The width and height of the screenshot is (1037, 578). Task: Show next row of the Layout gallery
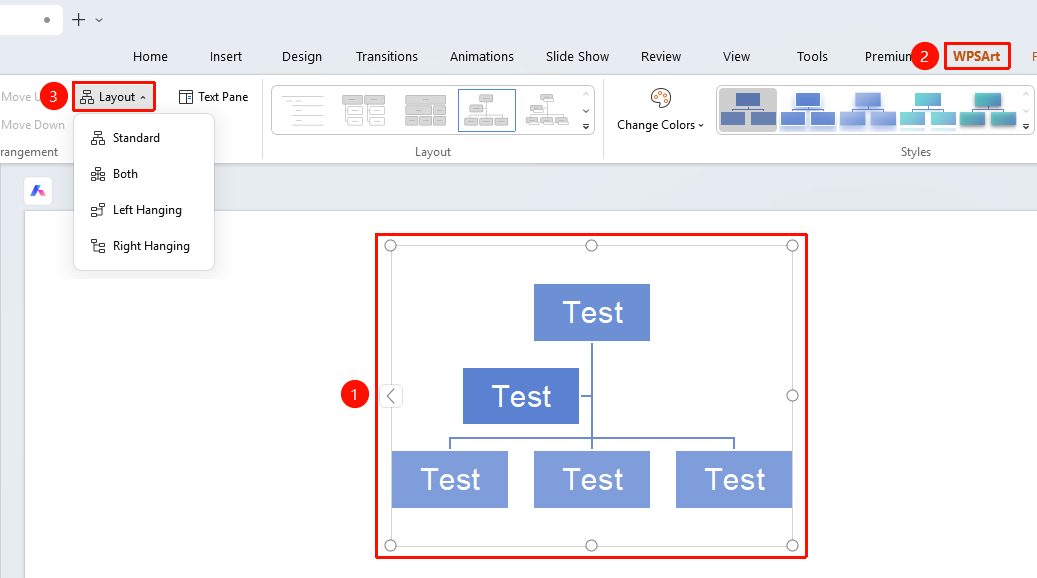pyautogui.click(x=586, y=110)
